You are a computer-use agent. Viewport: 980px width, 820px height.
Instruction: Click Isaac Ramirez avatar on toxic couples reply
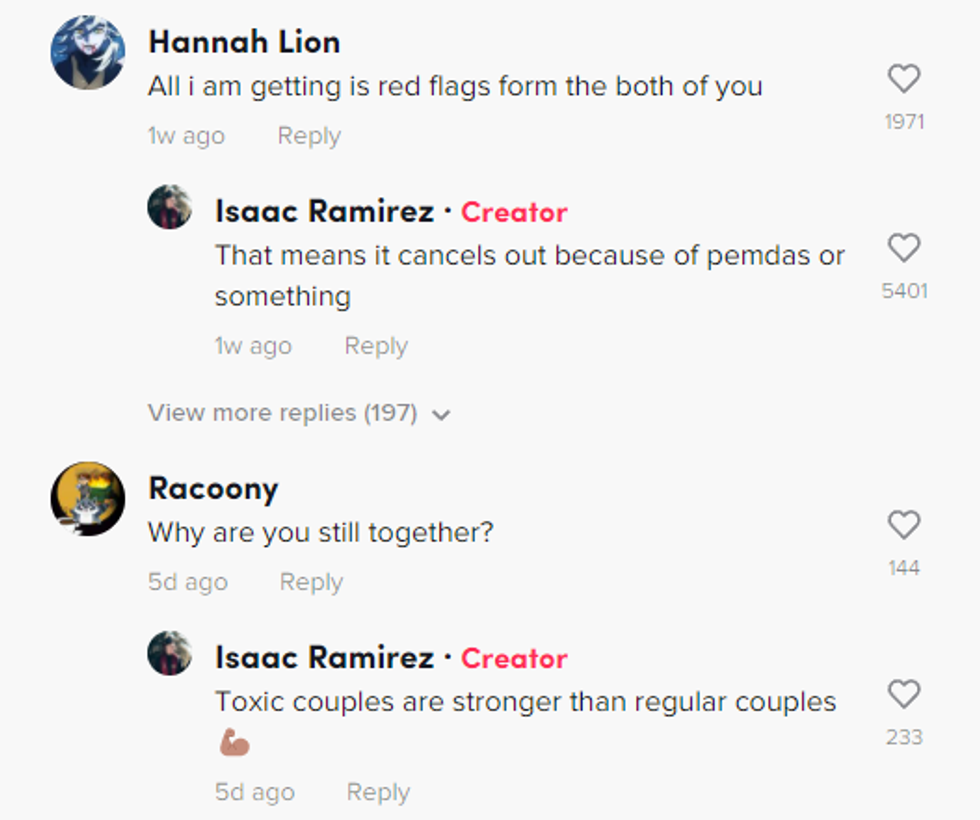[170, 653]
